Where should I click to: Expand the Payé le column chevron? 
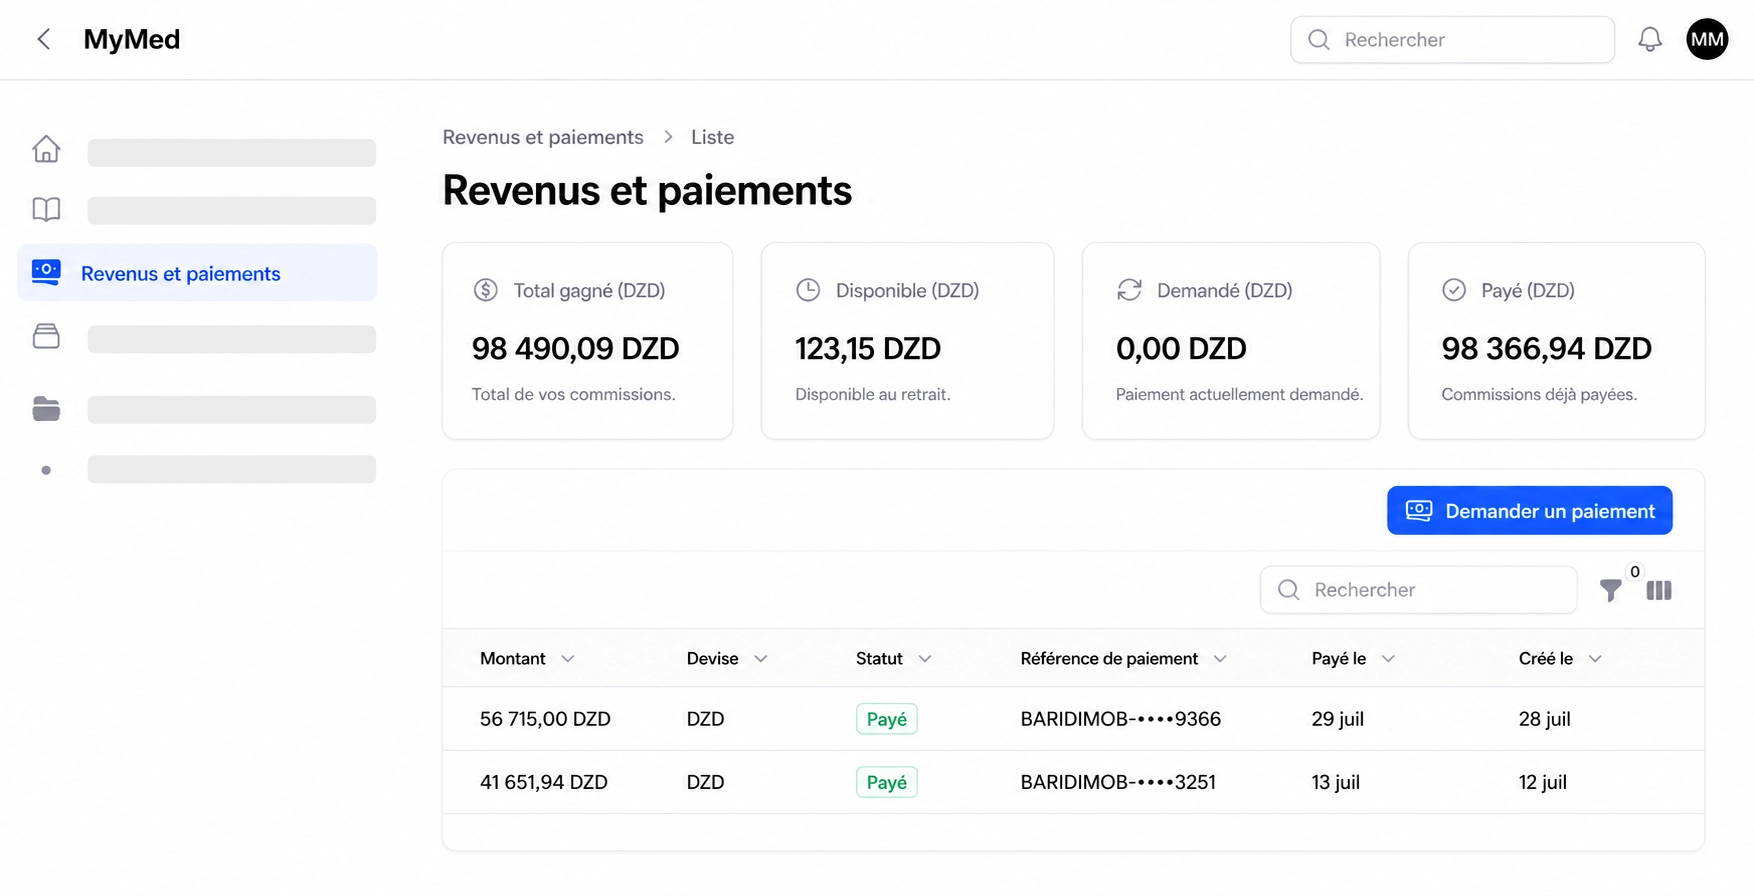coord(1388,659)
